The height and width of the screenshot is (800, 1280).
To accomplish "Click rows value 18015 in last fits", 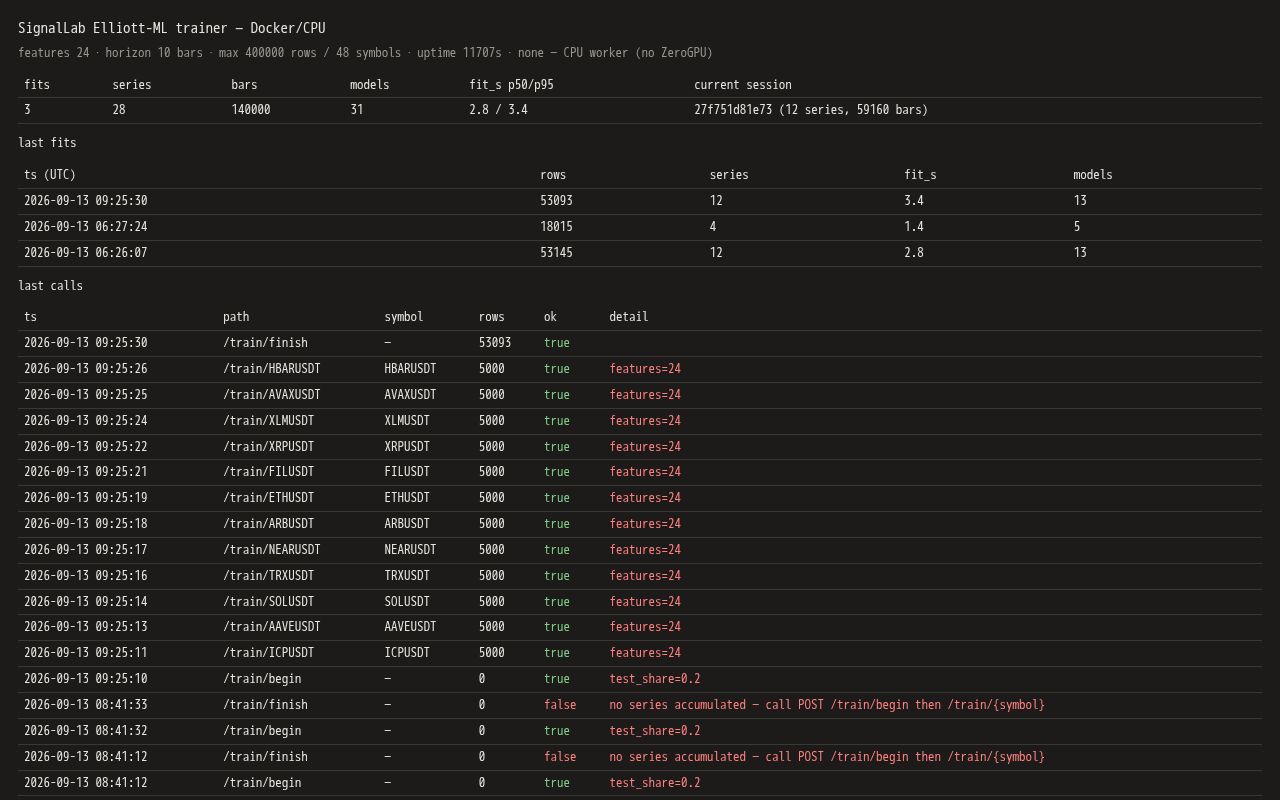I will pyautogui.click(x=556, y=227).
